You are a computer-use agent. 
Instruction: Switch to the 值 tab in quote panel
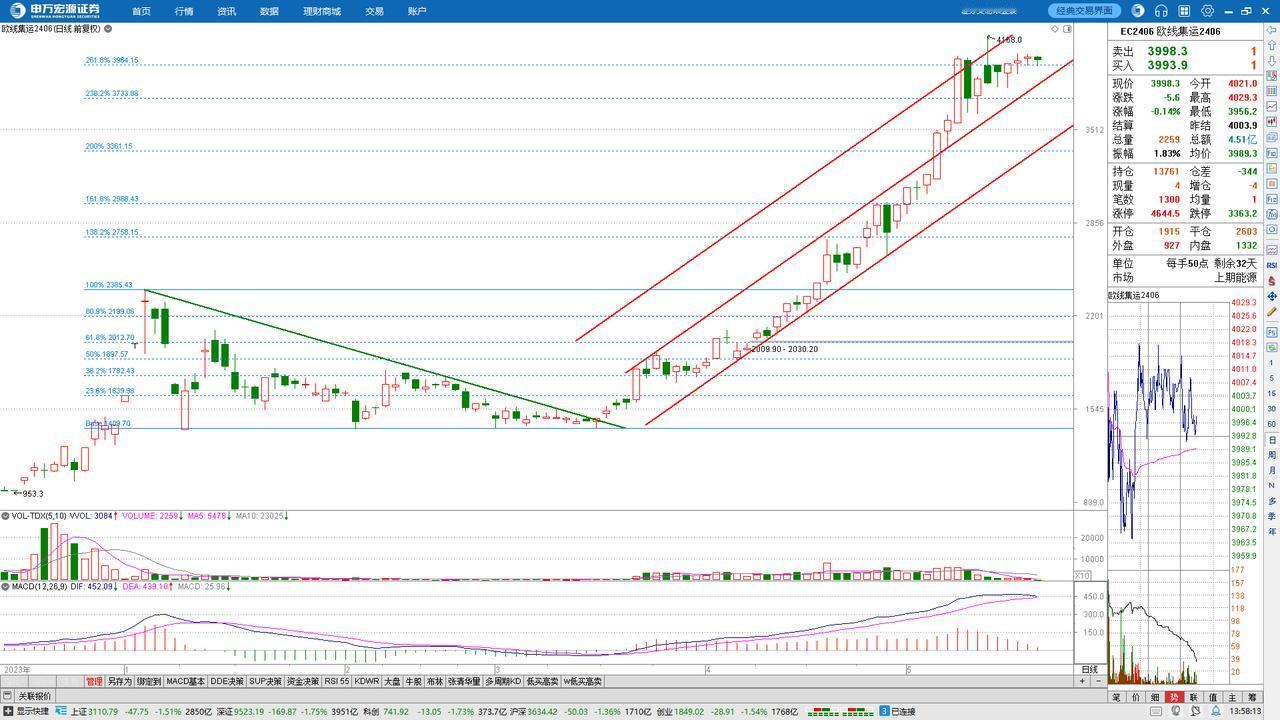tap(1213, 697)
